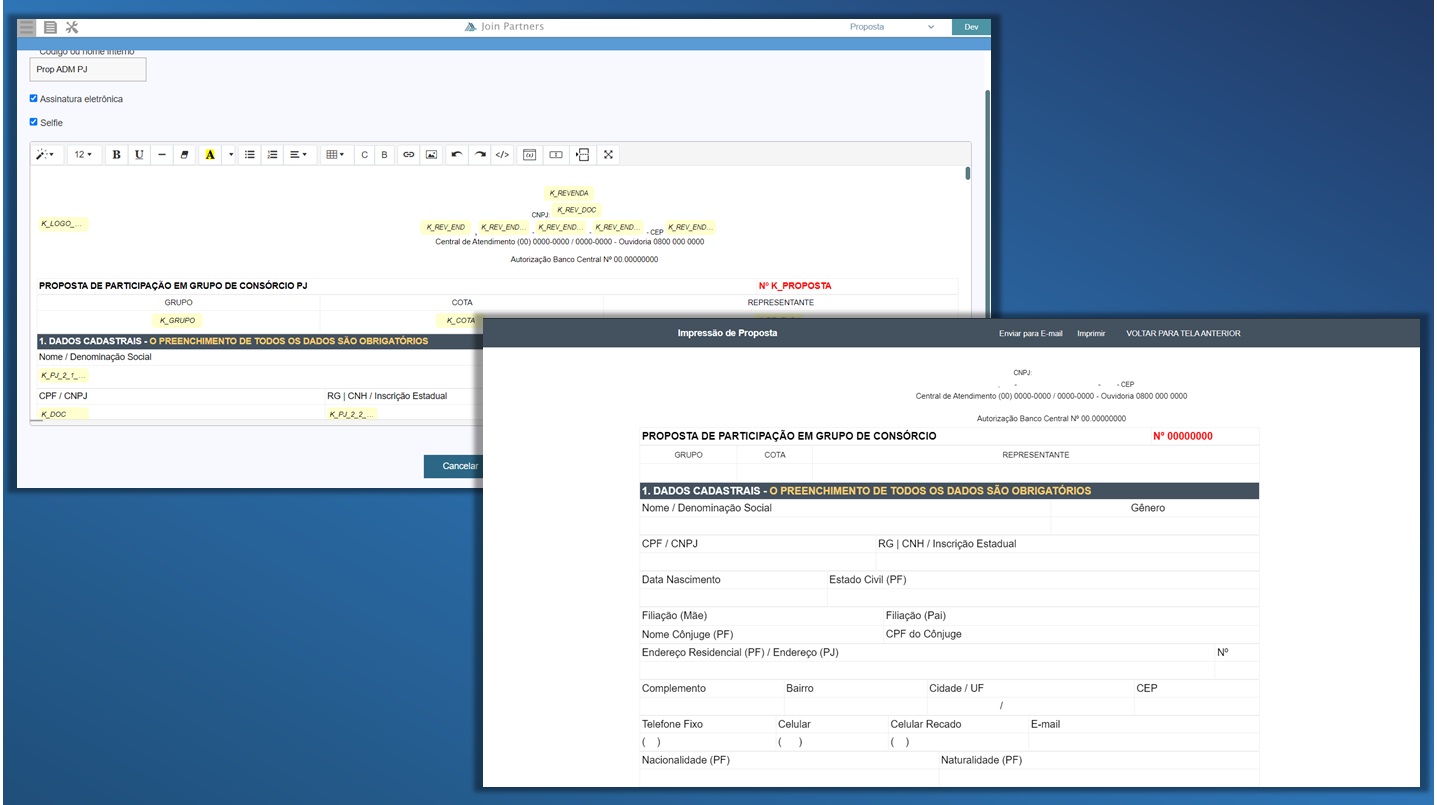Open the table insert dropdown
Image resolution: width=1437 pixels, height=805 pixels.
click(335, 155)
